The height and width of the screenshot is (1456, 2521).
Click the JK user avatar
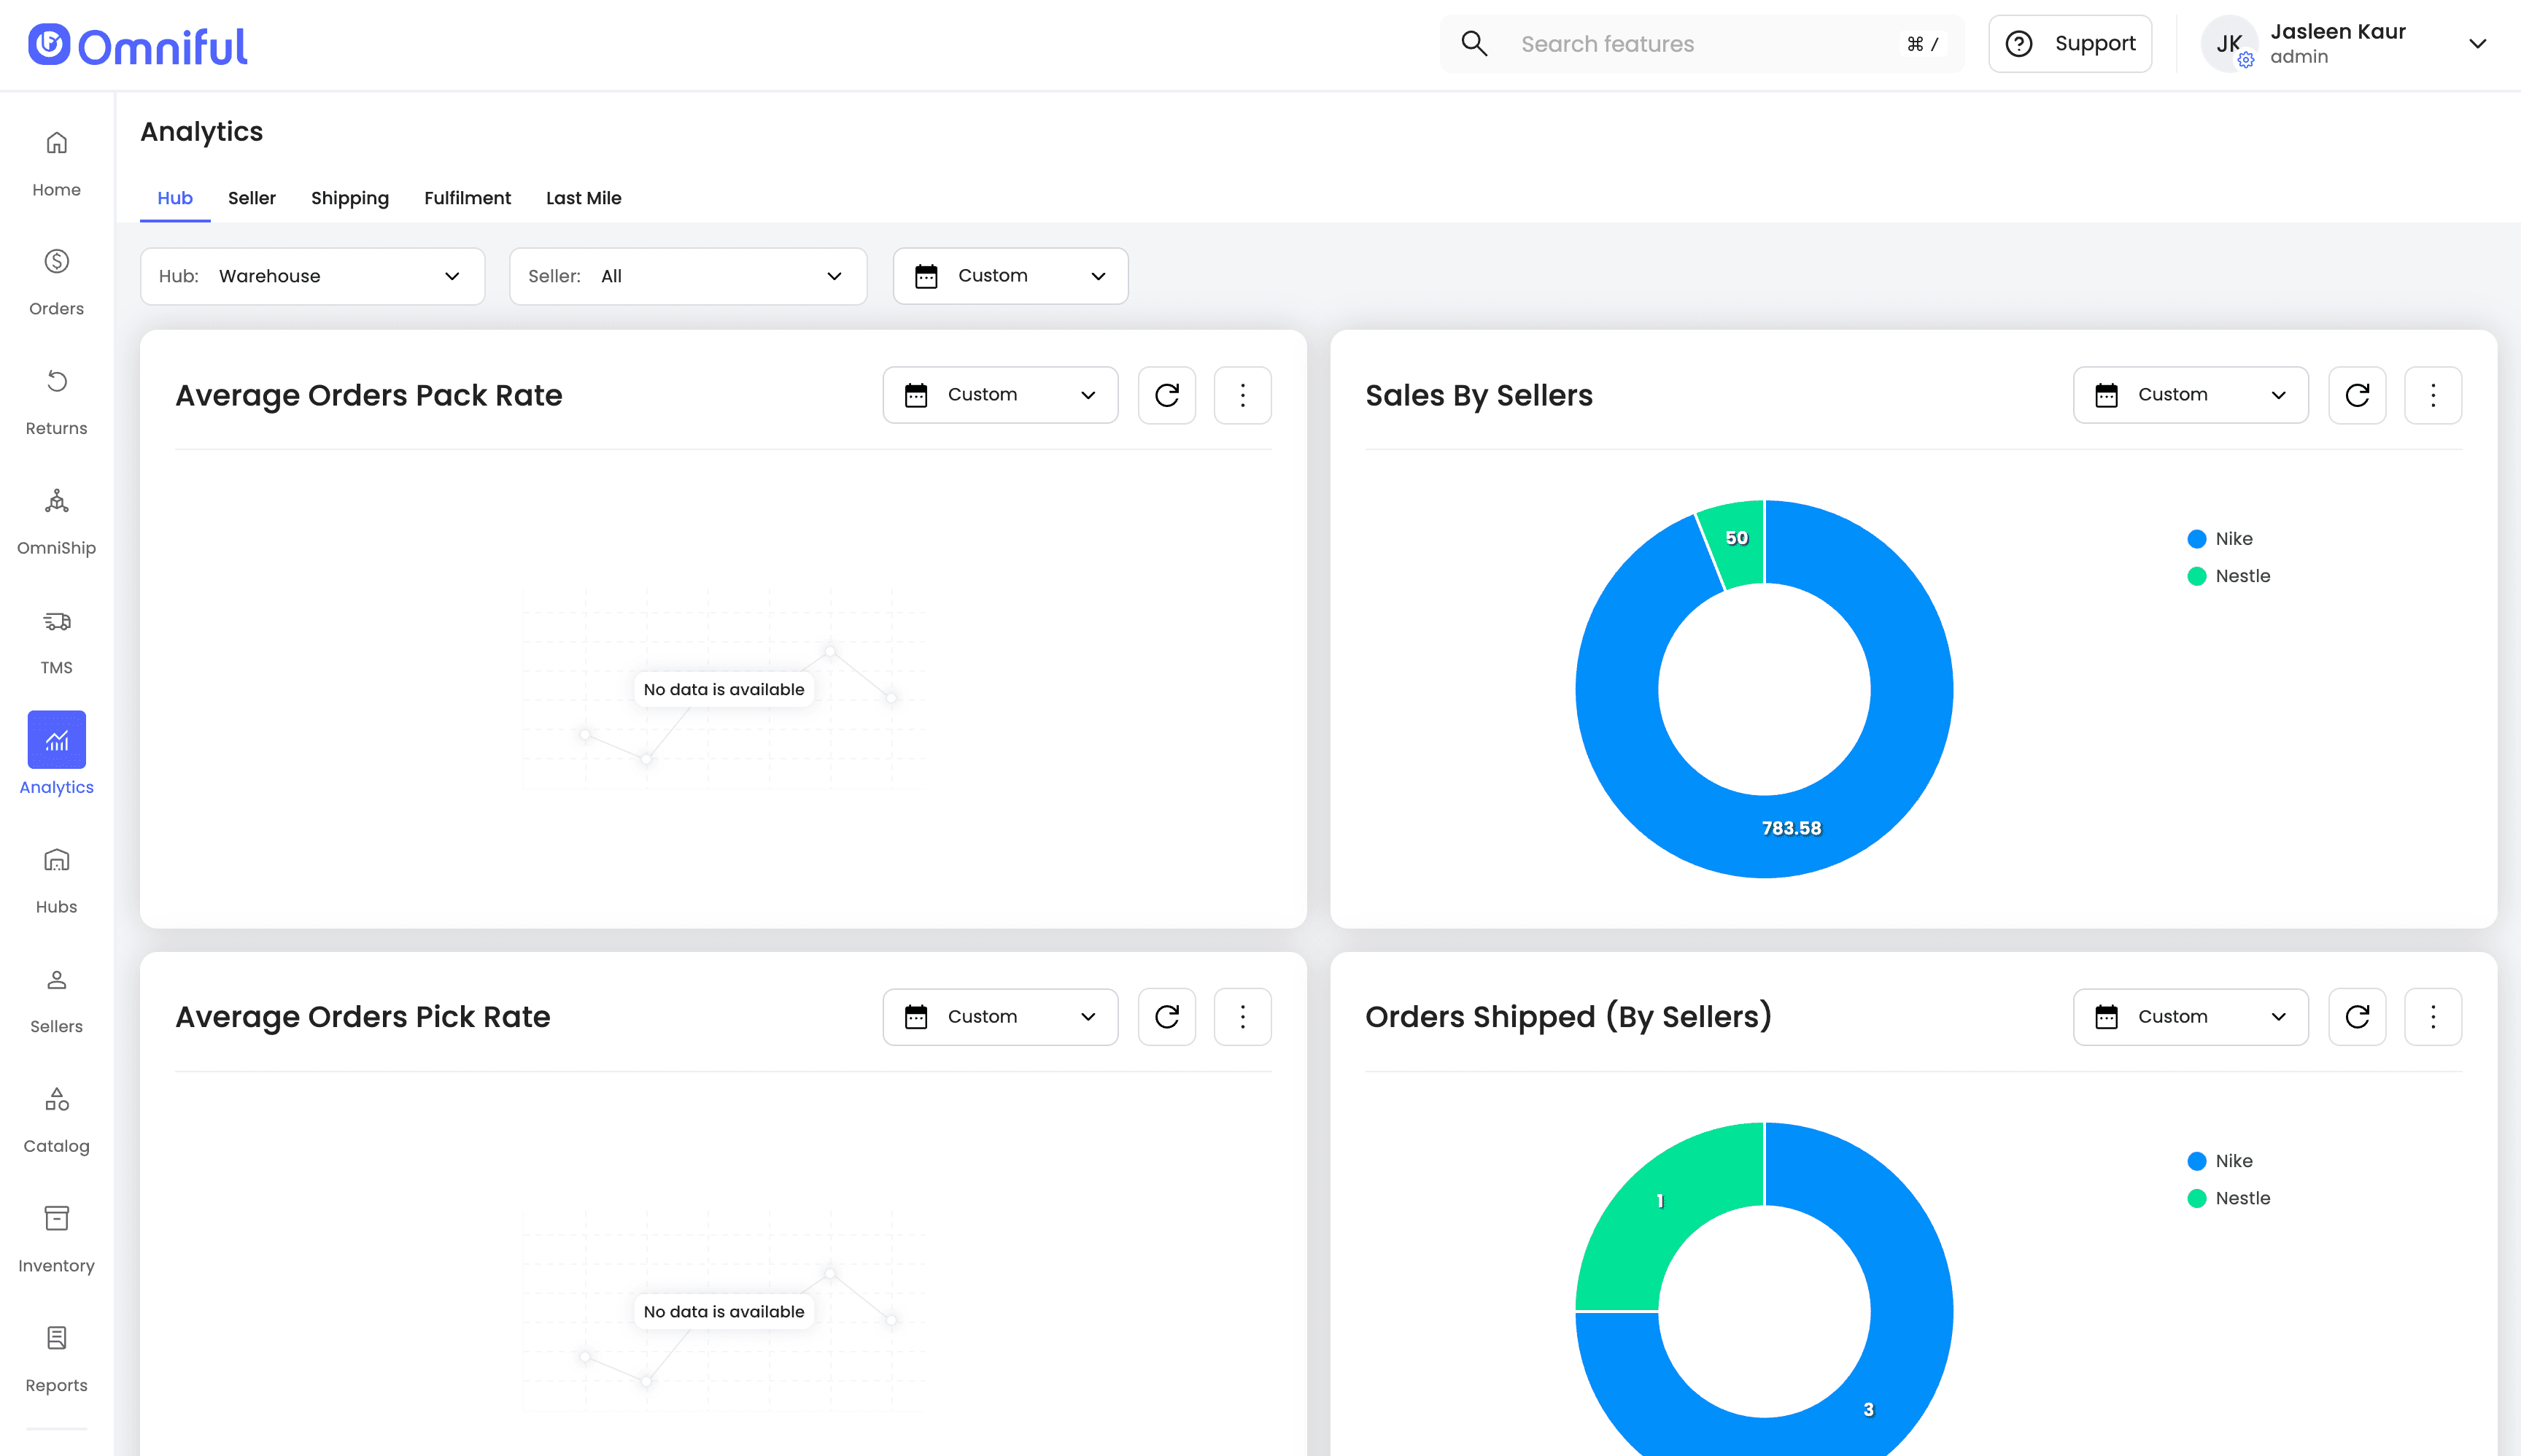coord(2229,44)
